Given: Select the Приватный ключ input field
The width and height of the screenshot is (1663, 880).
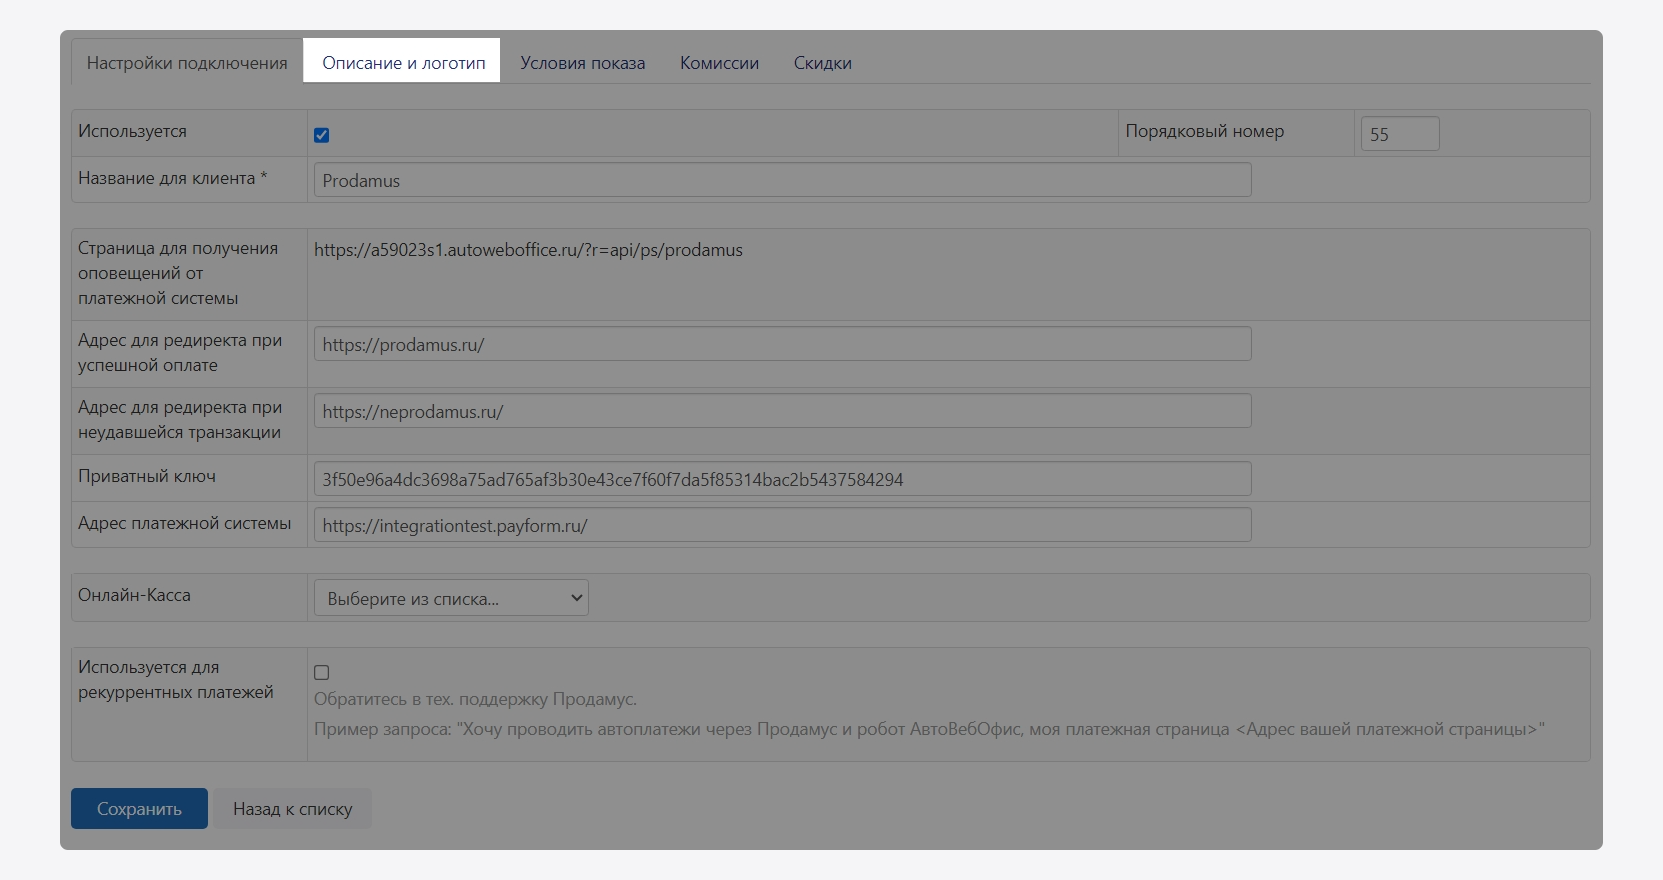Looking at the screenshot, I should tap(781, 479).
